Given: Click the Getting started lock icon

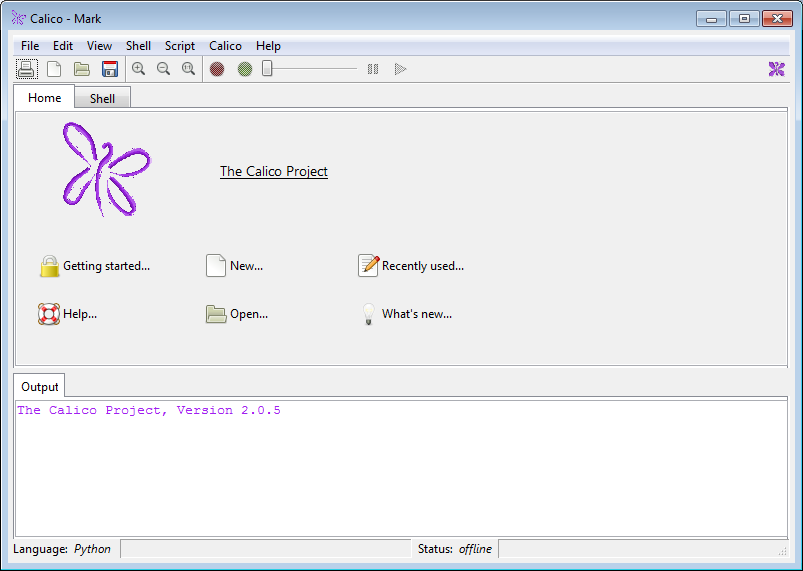Looking at the screenshot, I should coord(50,266).
